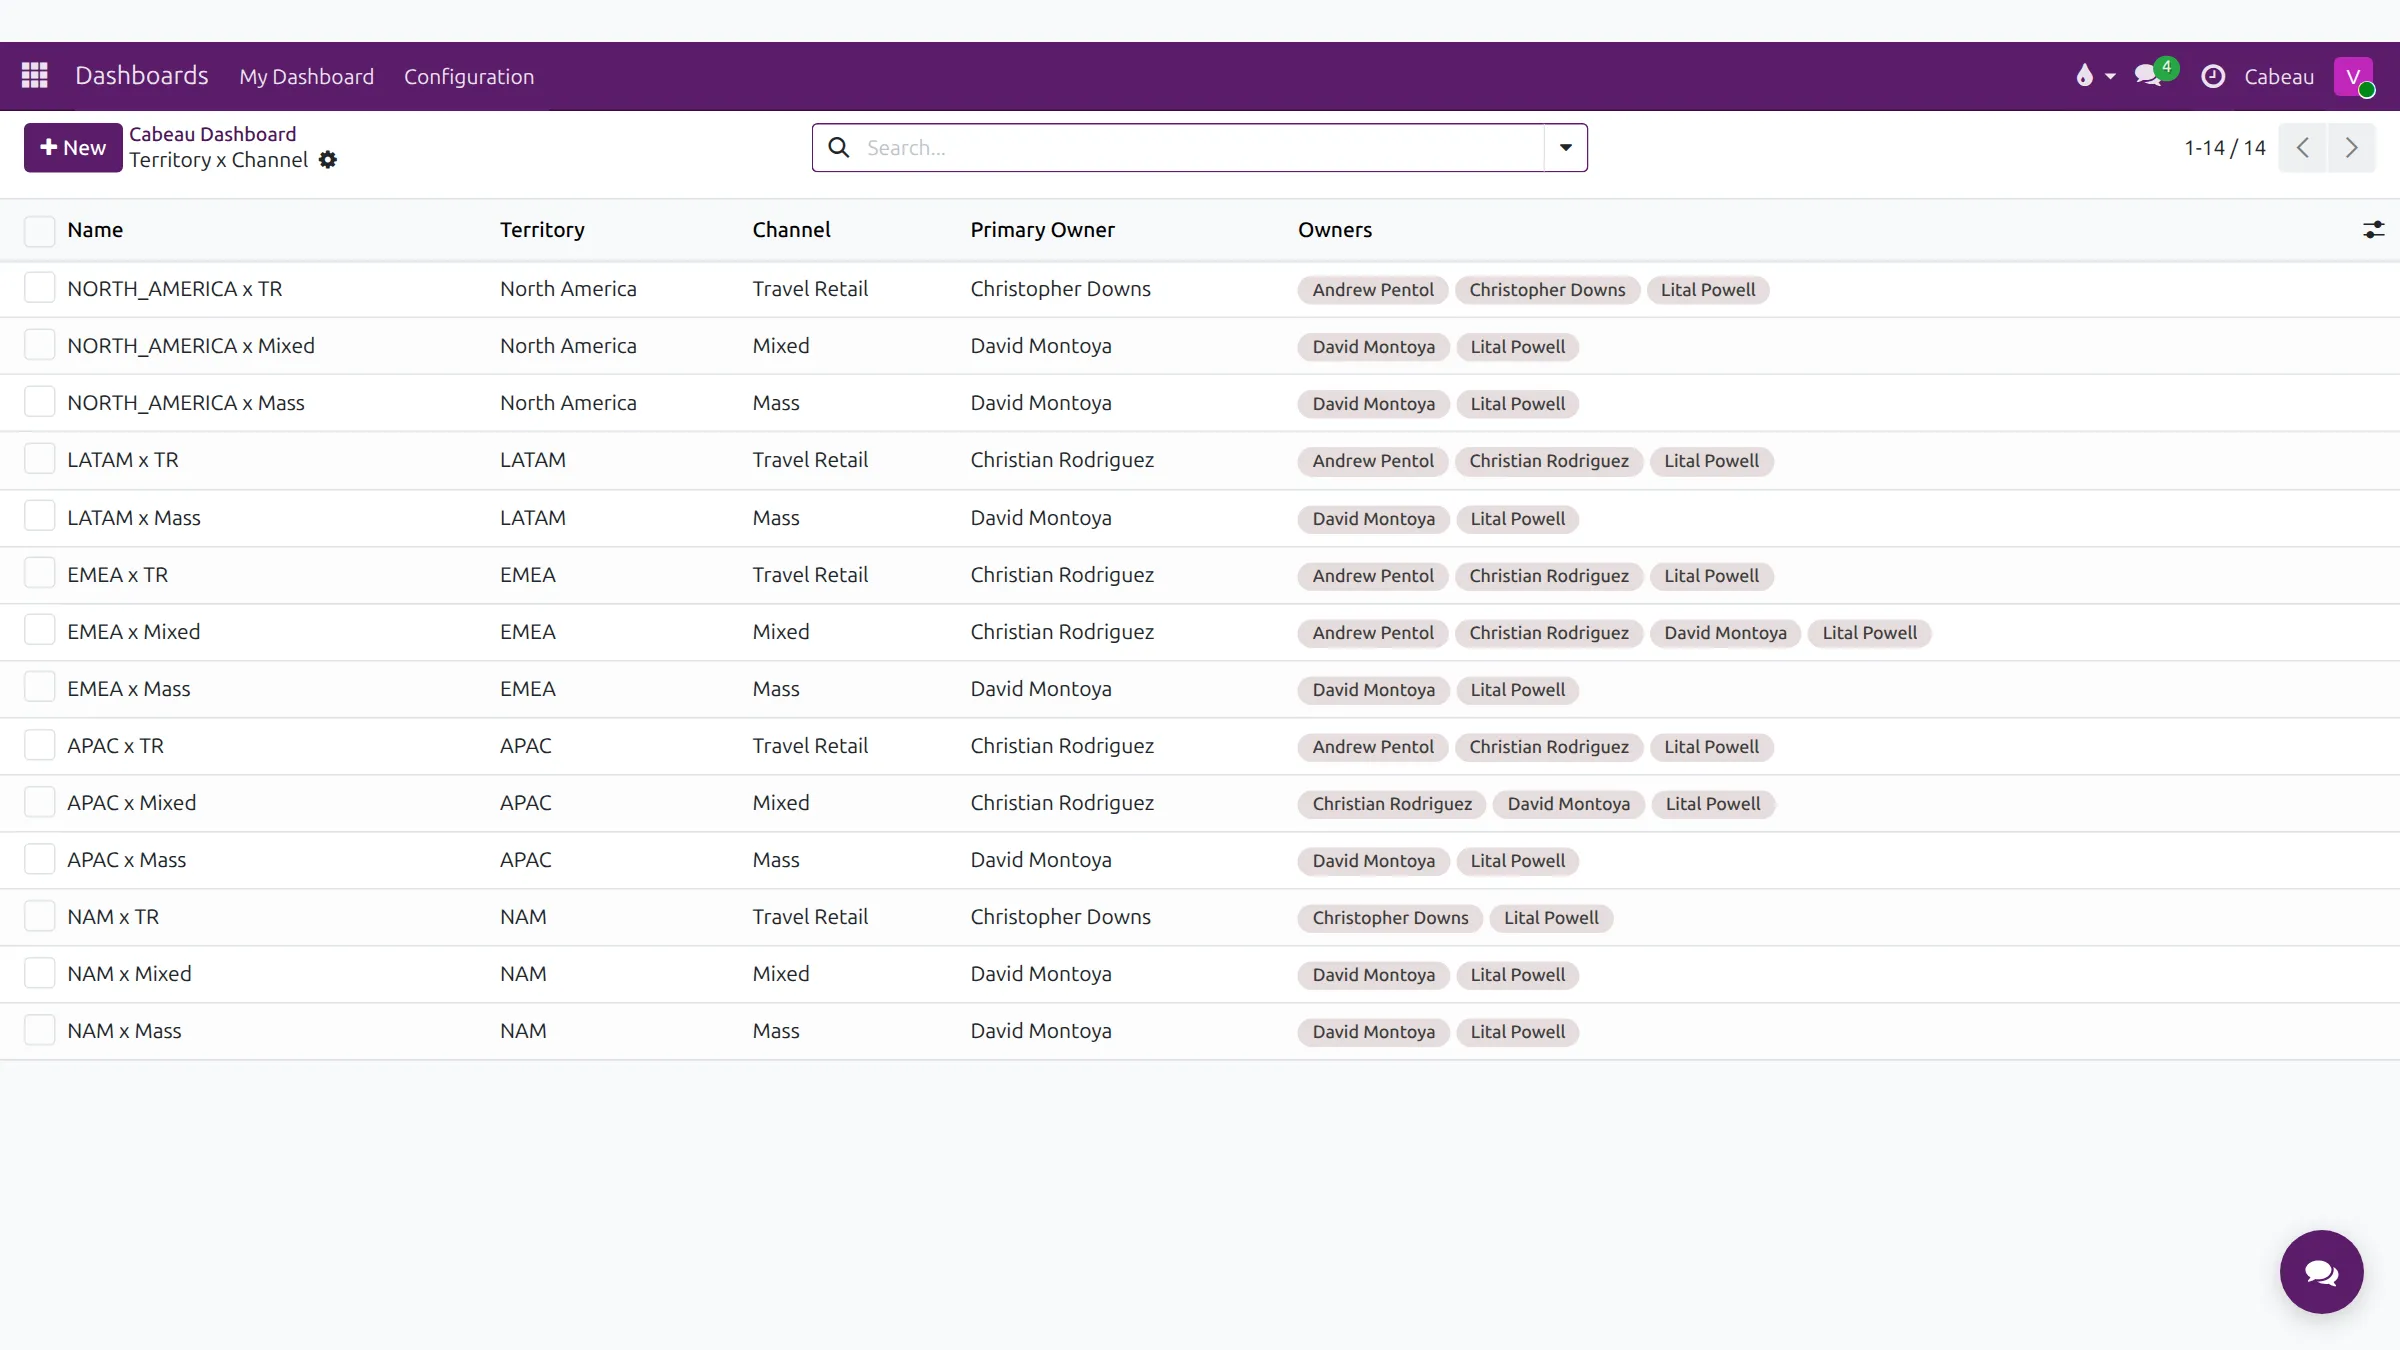Open the user avatar menu
The height and width of the screenshot is (1350, 2400).
2354,76
